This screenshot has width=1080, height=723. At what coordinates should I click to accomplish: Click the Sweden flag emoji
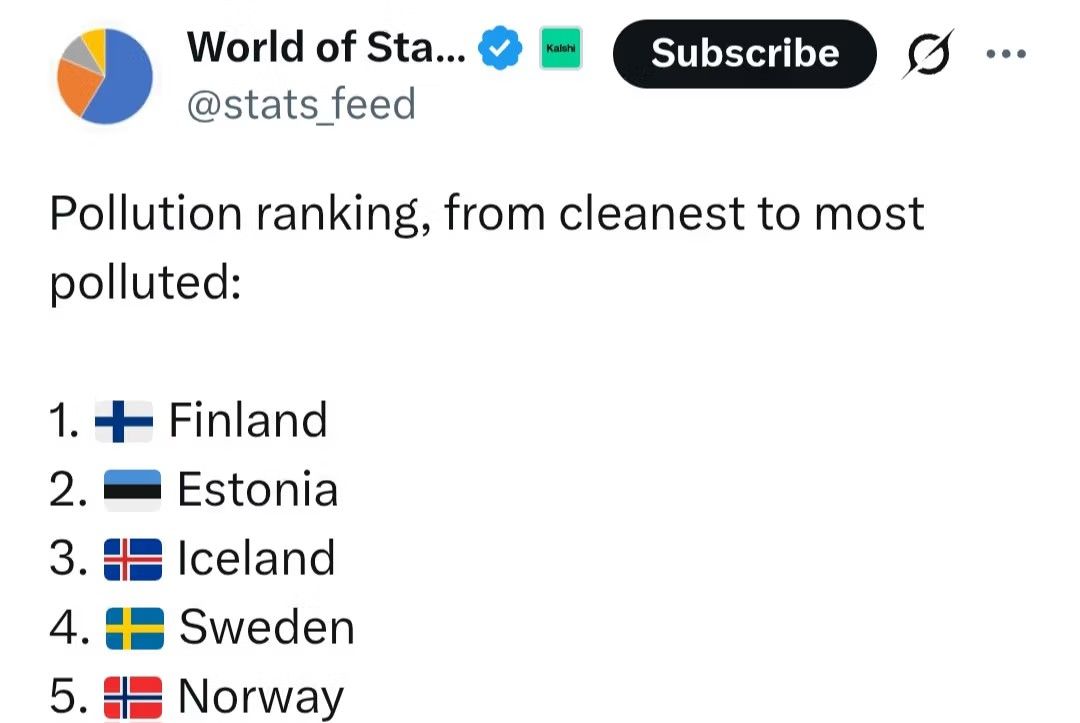134,628
